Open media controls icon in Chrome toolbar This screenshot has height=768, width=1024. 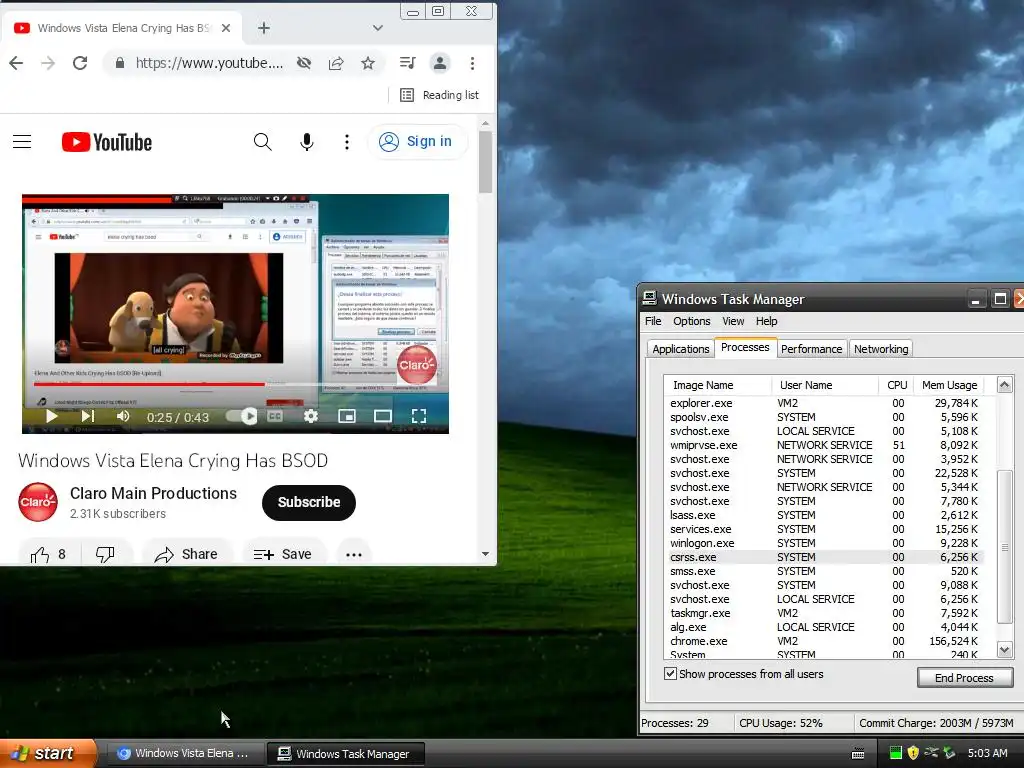click(x=408, y=63)
